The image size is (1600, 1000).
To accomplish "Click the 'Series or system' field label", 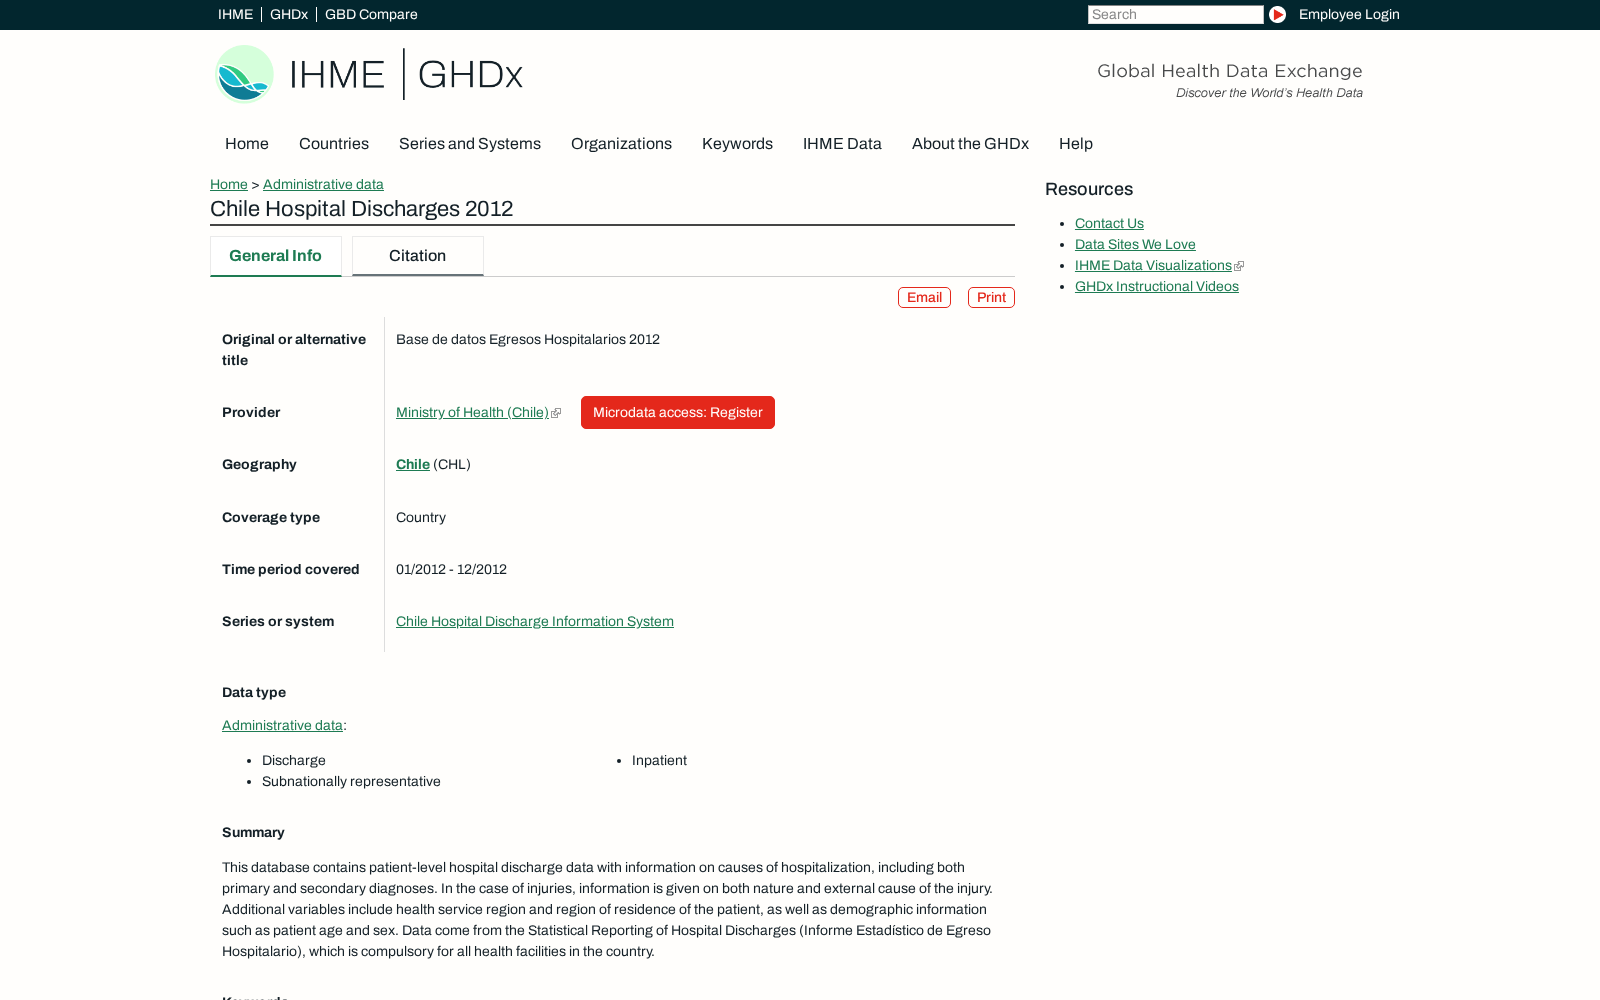I will click(x=278, y=622).
